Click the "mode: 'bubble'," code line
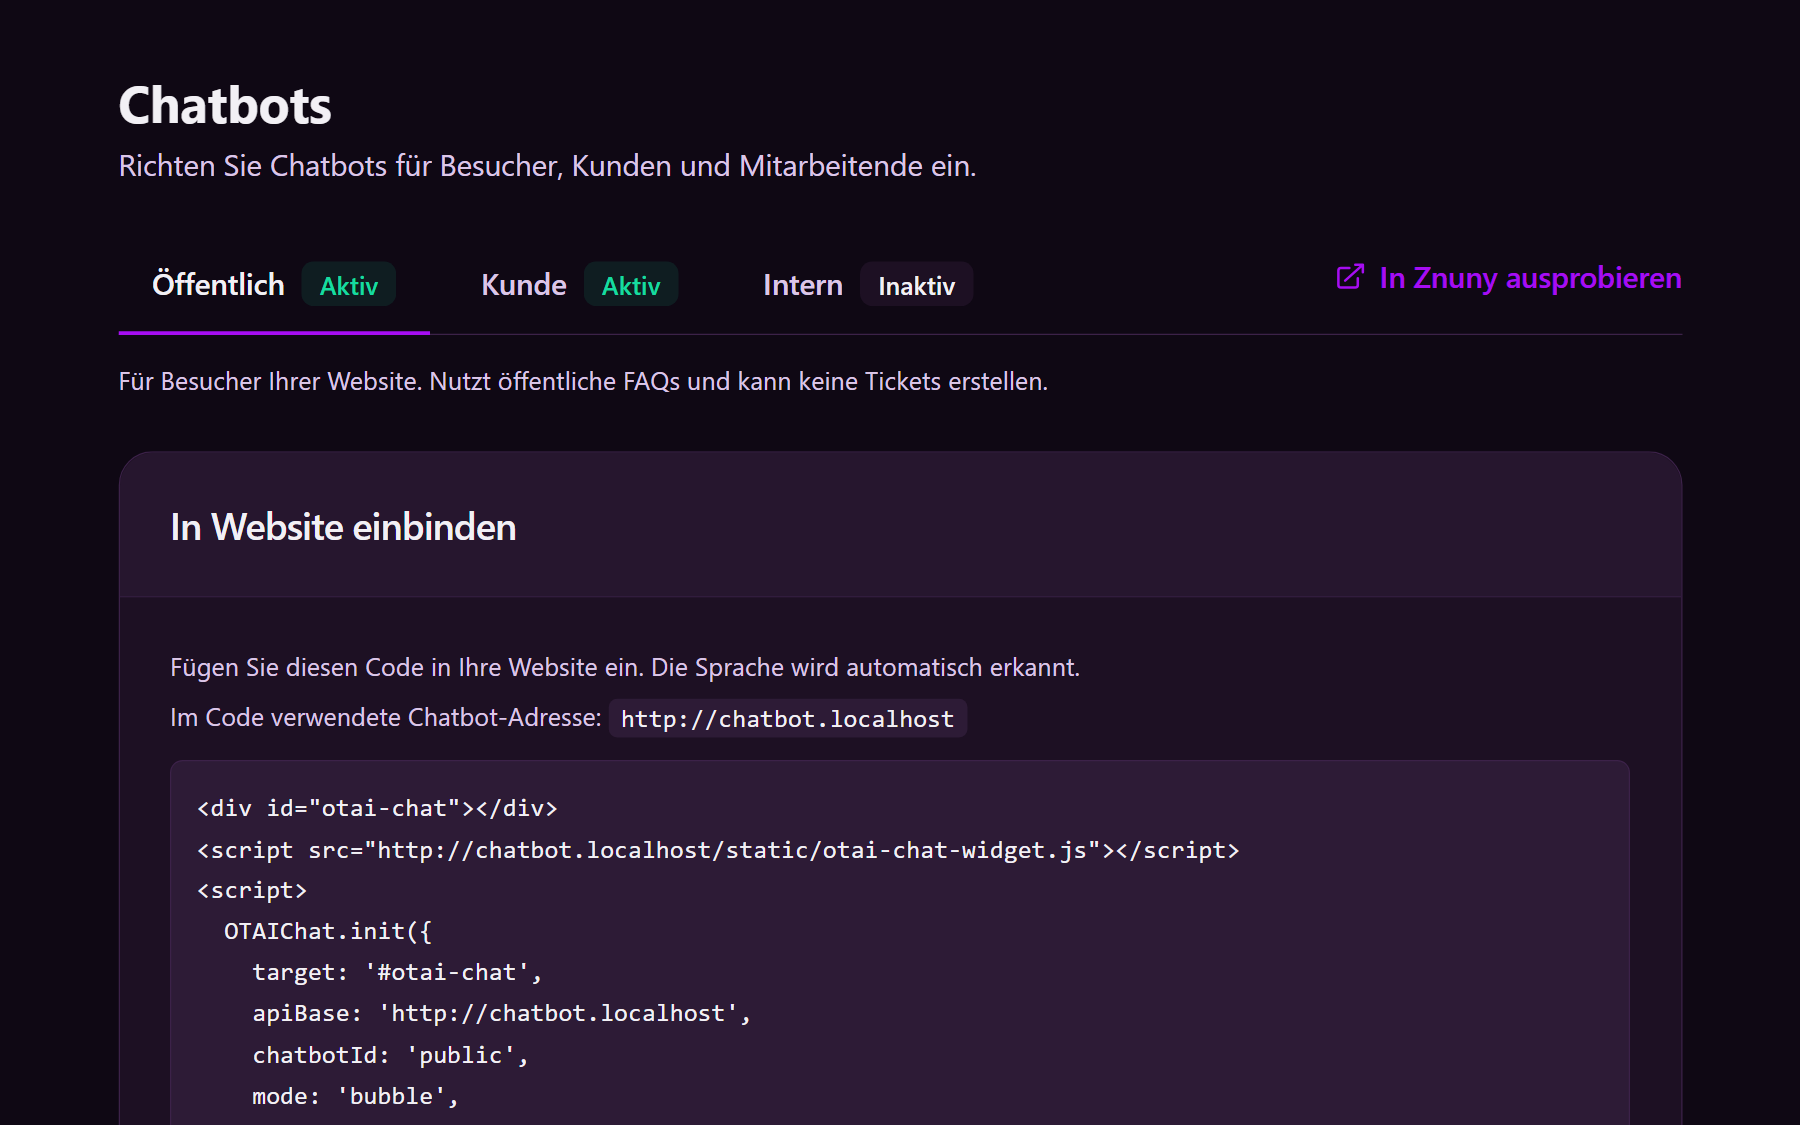This screenshot has width=1800, height=1125. 355,1096
